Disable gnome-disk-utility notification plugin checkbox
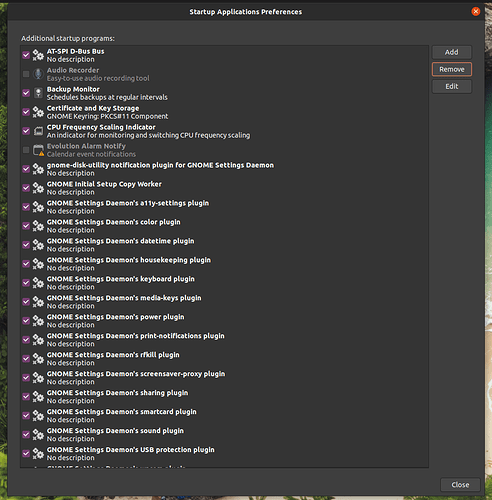Screen dimensions: 492x500 tap(26, 169)
